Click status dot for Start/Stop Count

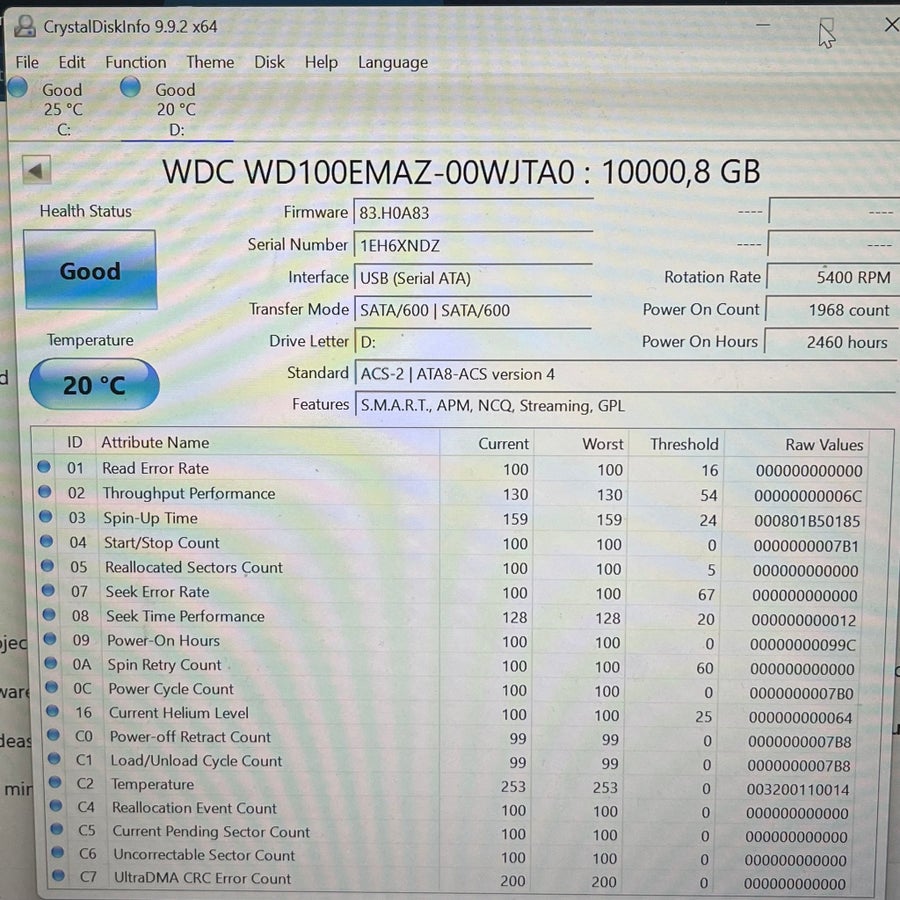click(46, 541)
